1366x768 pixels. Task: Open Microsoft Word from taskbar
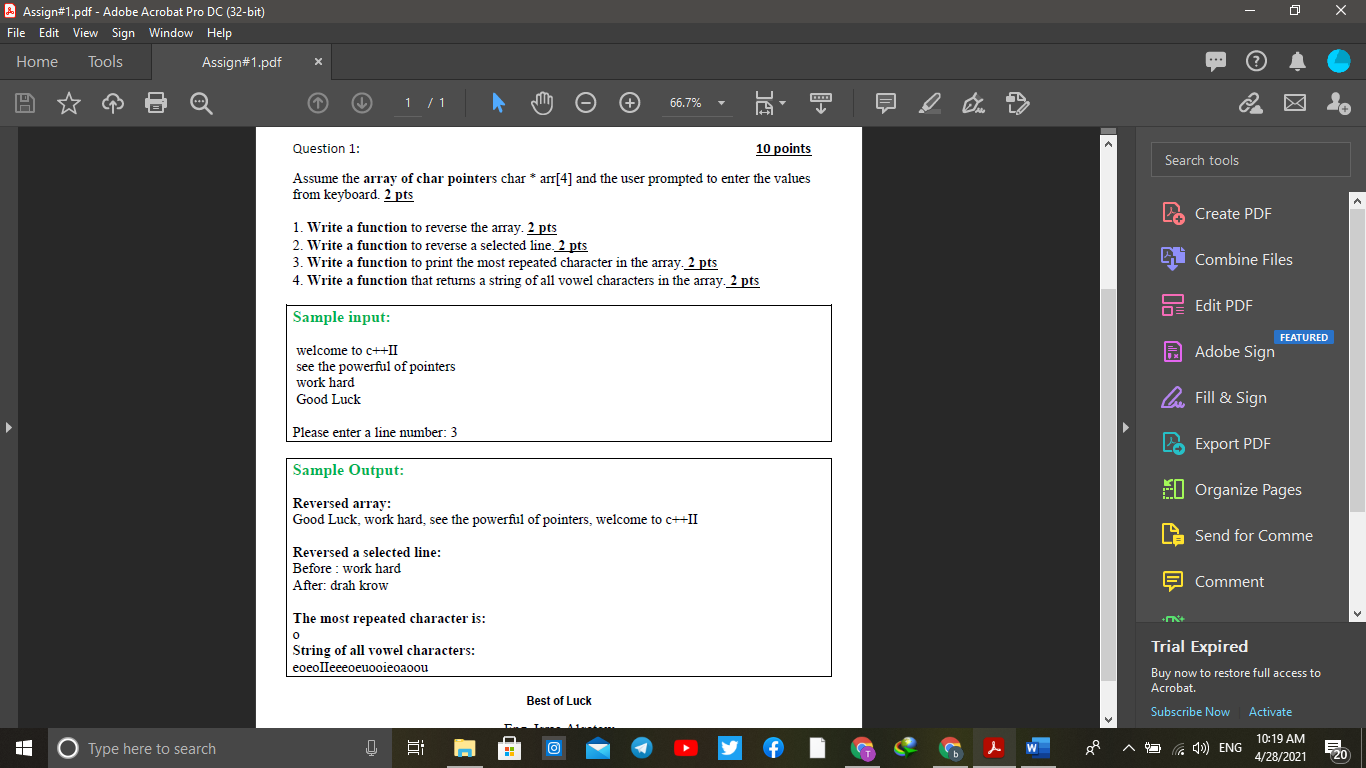[x=1036, y=748]
